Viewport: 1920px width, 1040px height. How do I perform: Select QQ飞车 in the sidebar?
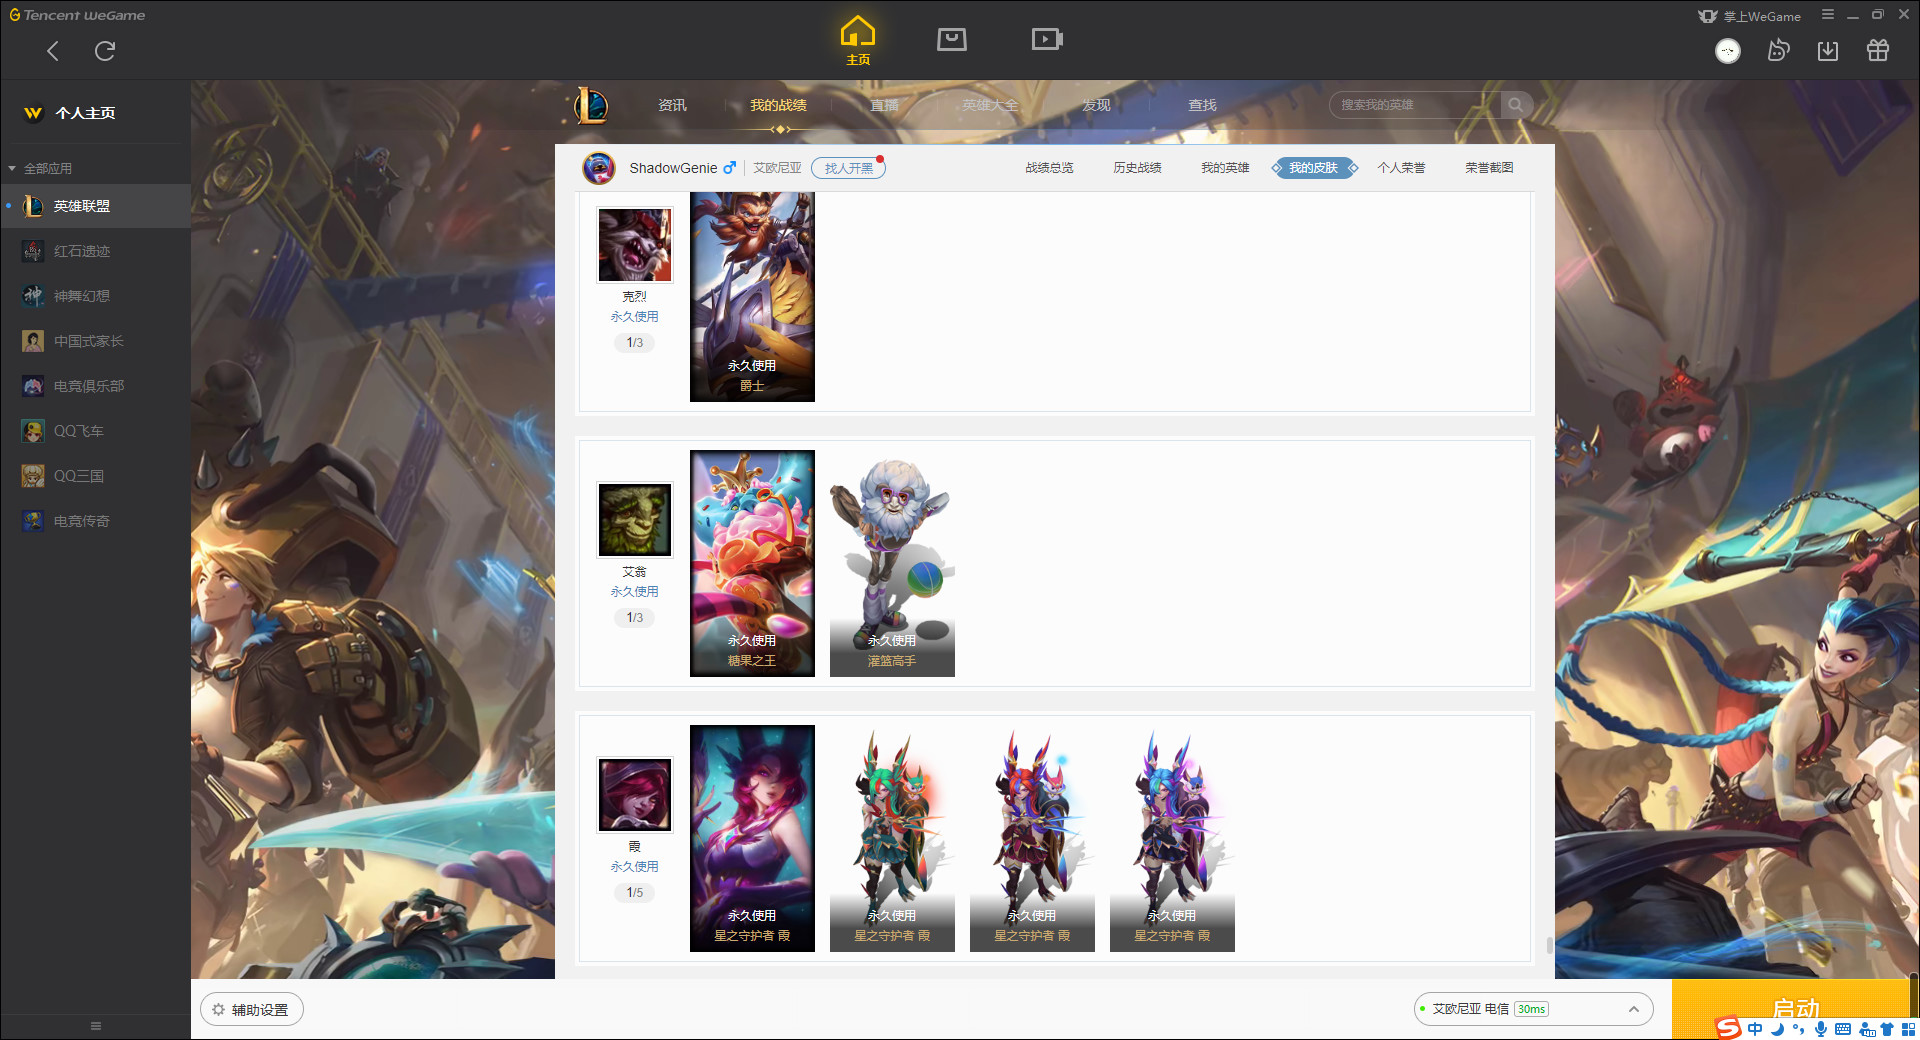click(x=95, y=431)
